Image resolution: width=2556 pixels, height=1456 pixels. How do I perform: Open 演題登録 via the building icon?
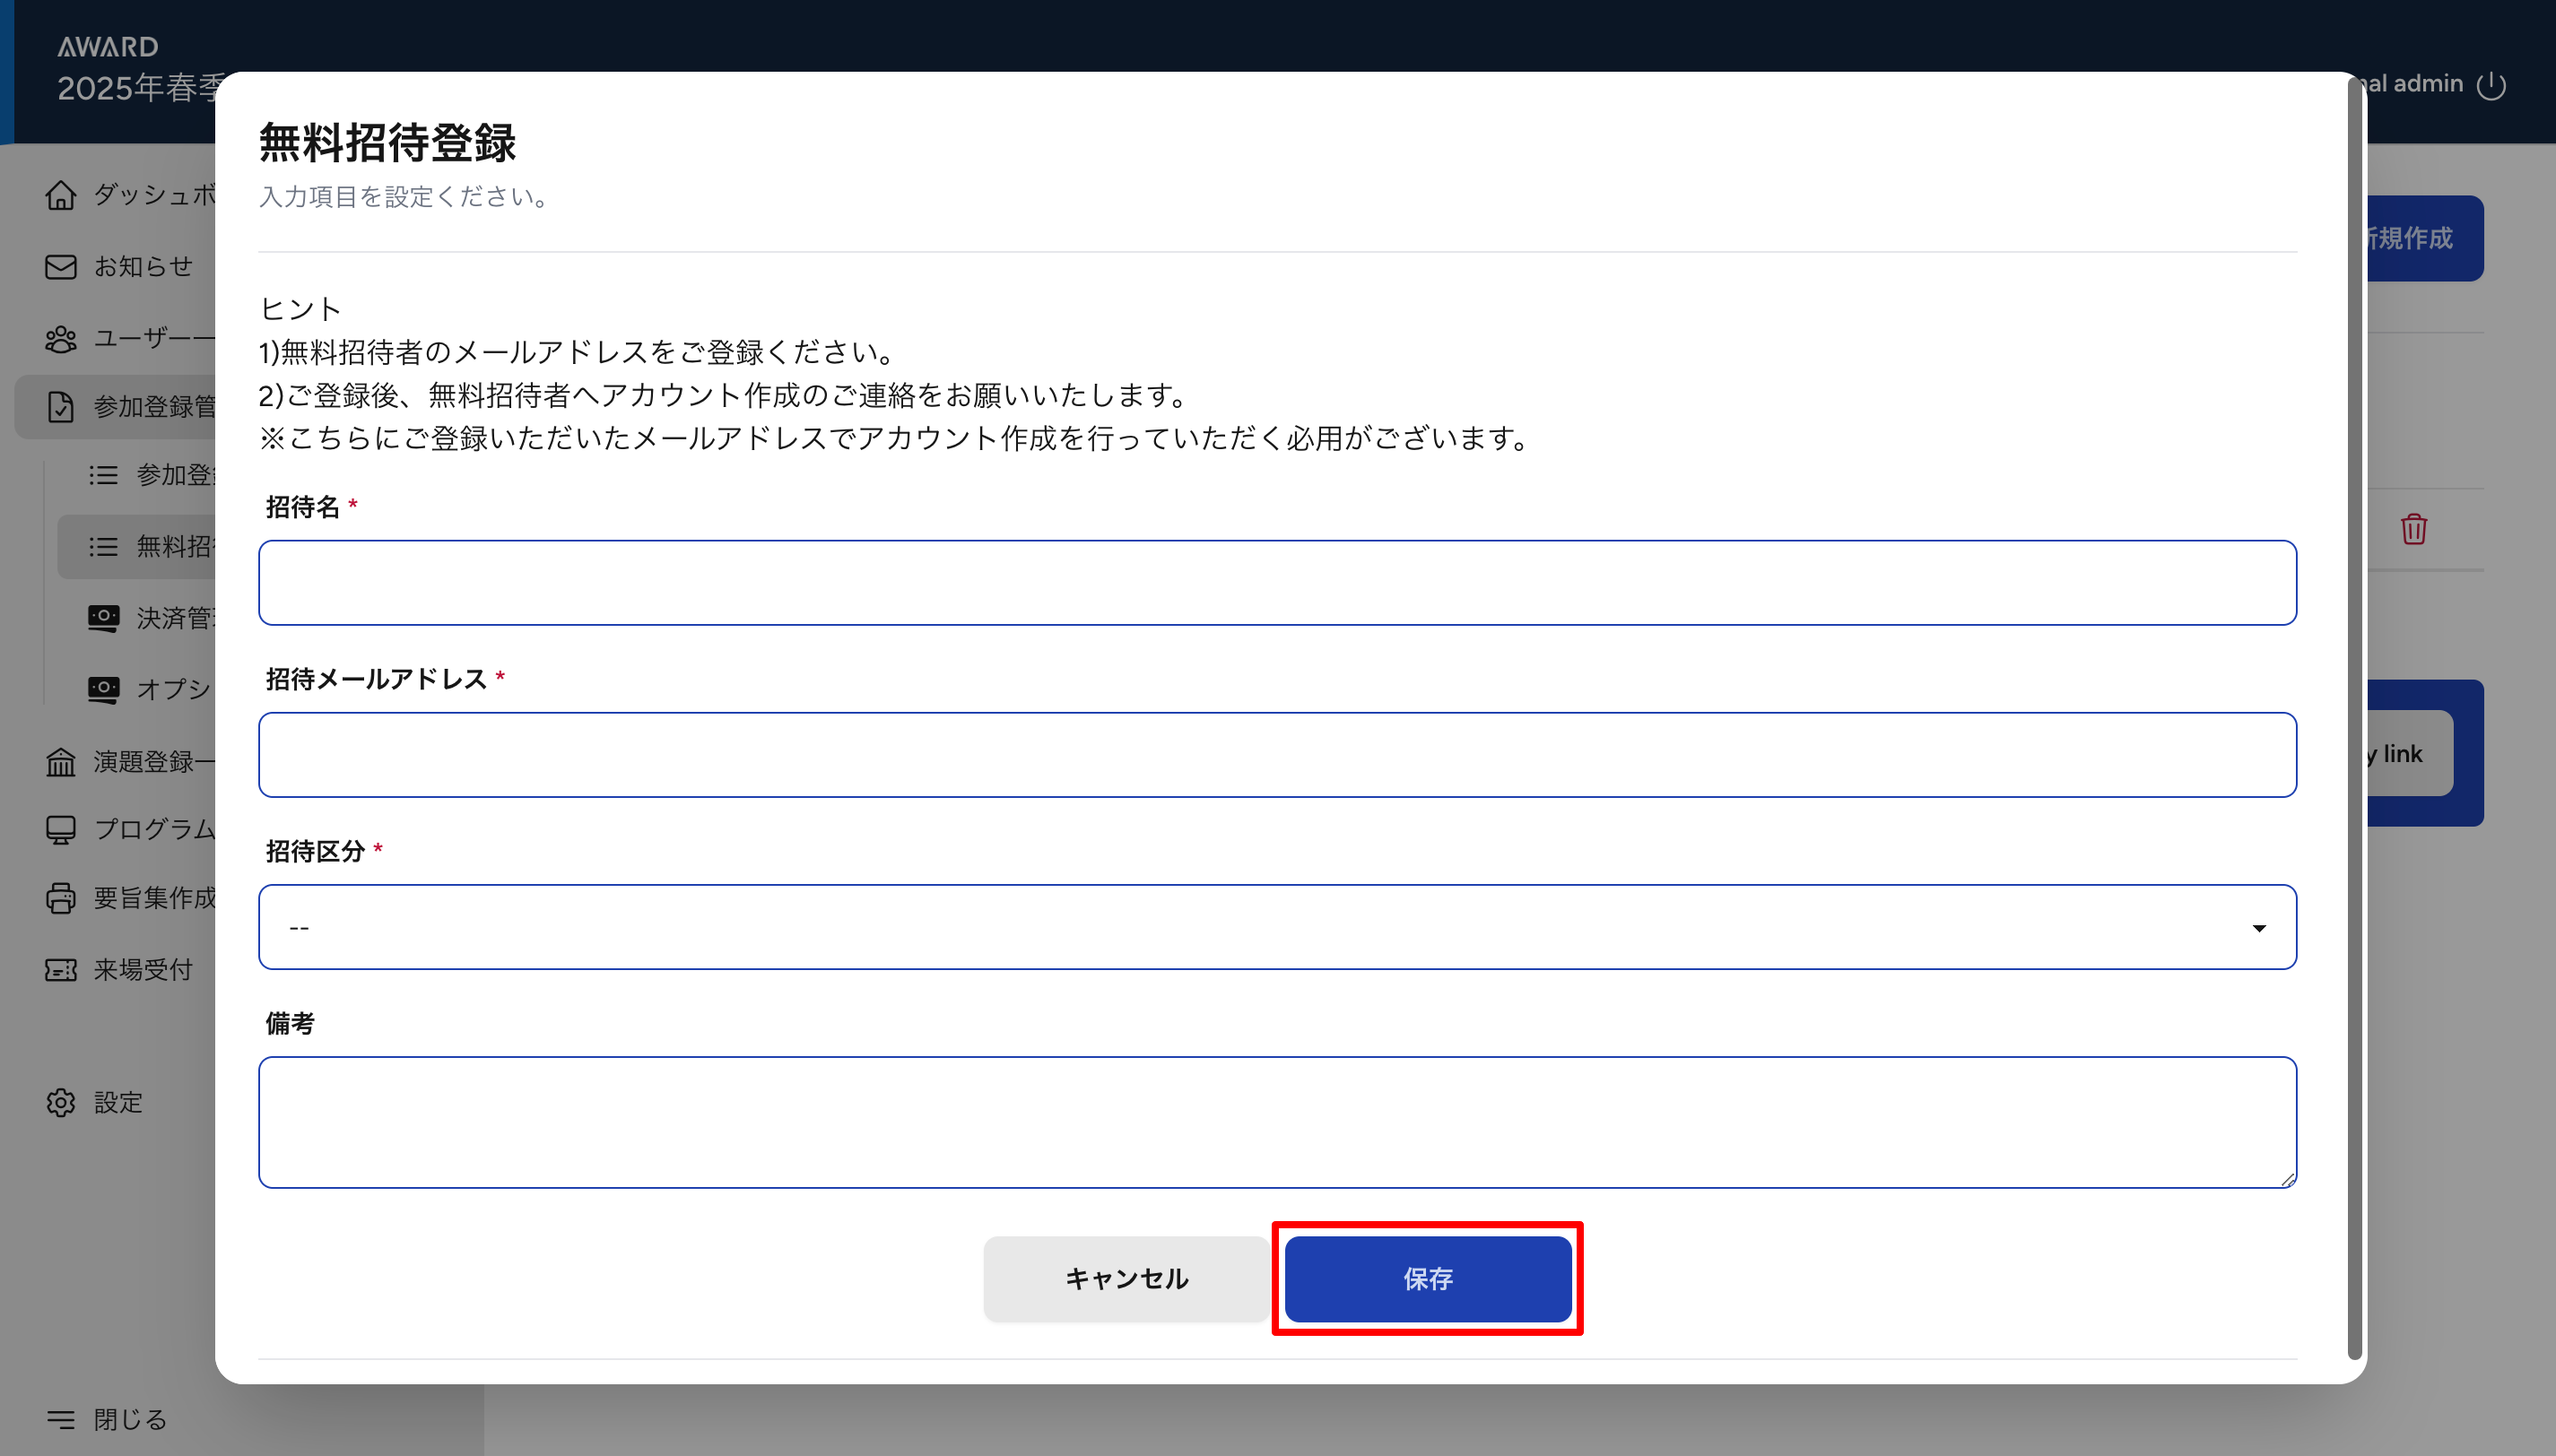point(60,762)
